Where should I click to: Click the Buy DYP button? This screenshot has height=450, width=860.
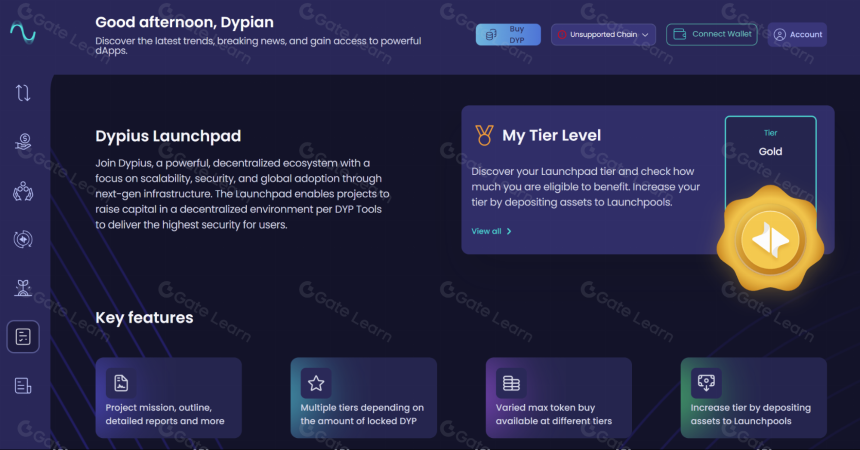click(x=508, y=35)
